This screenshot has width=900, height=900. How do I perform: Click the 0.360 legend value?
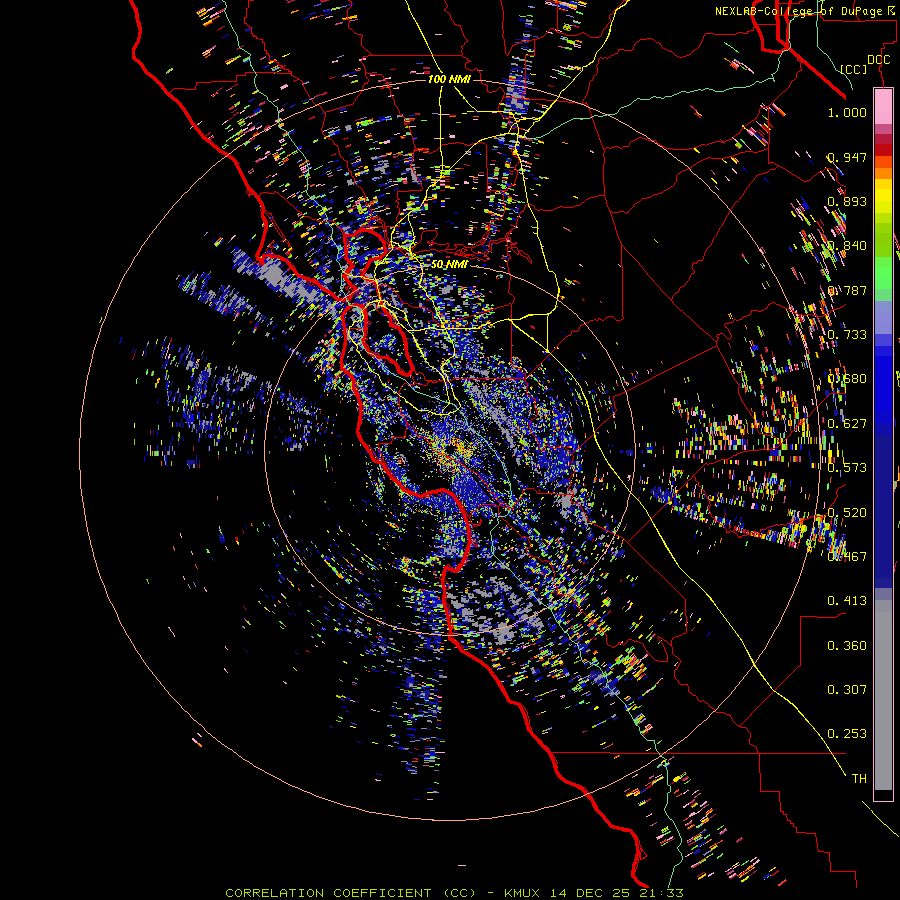(x=847, y=646)
